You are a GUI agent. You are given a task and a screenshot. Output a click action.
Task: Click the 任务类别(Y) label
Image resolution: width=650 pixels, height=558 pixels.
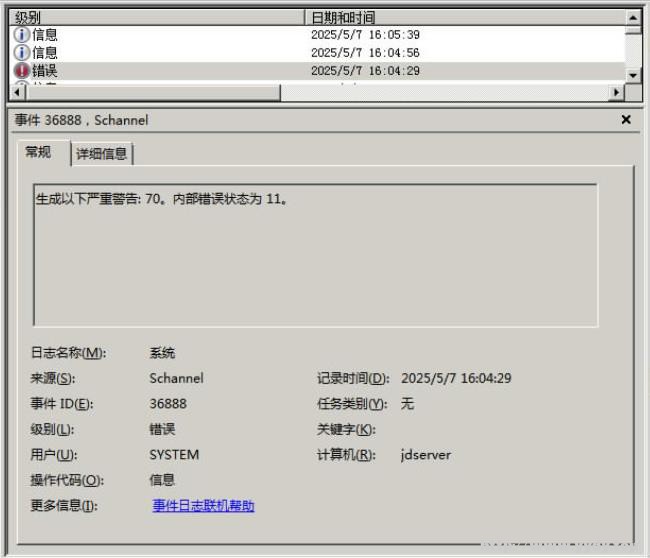coord(352,403)
